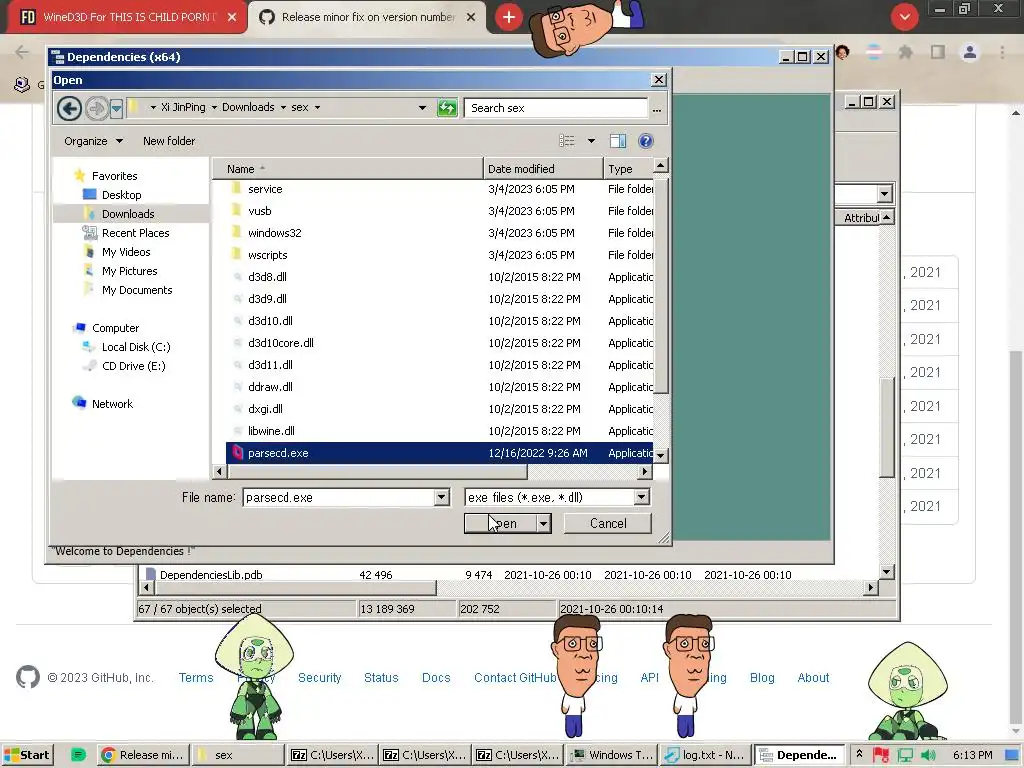Open Downloads in the Favorites sidebar
This screenshot has height=768, width=1024.
[128, 214]
